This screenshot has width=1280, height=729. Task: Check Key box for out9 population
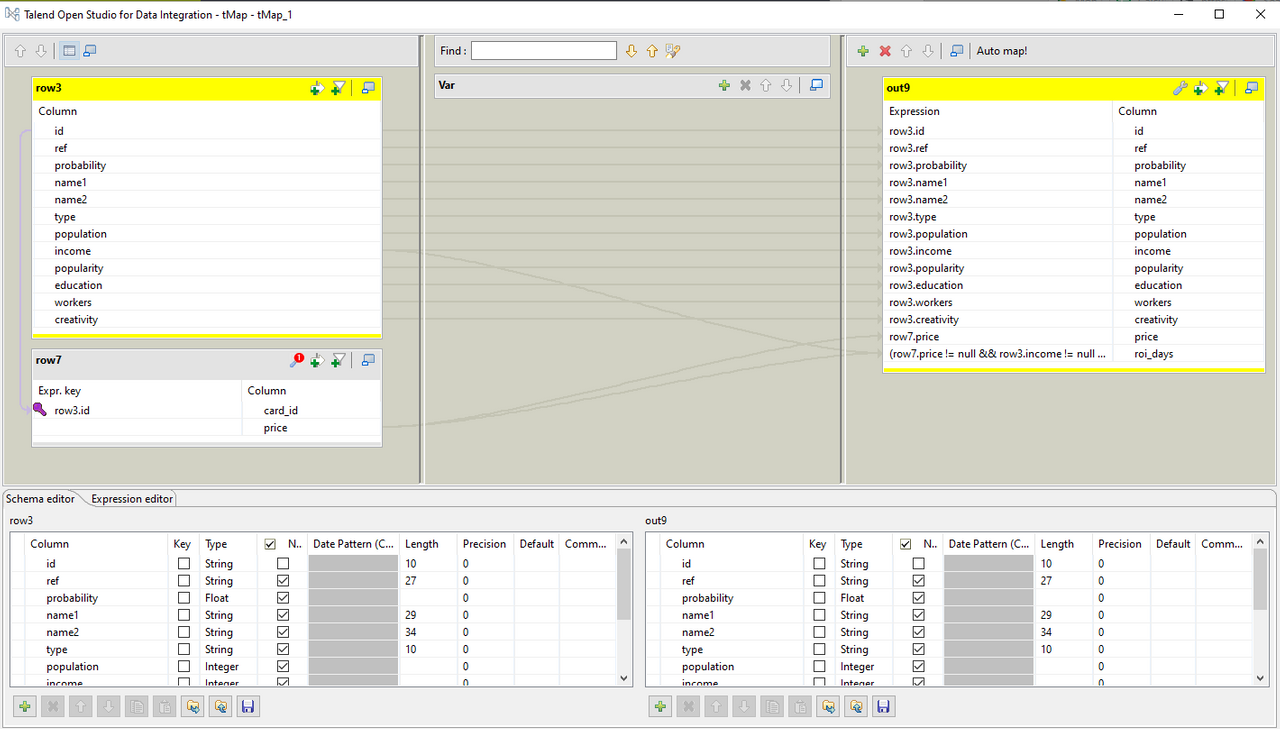(x=819, y=666)
